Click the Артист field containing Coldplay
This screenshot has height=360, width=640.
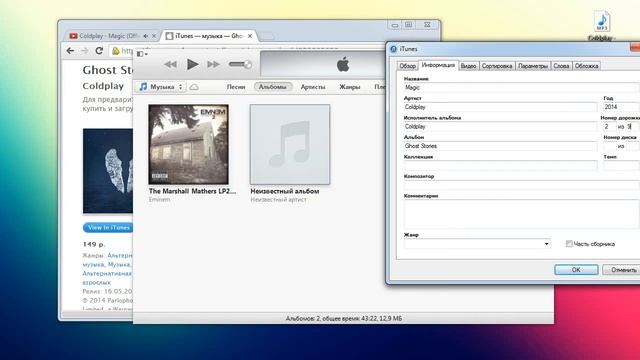coord(500,107)
